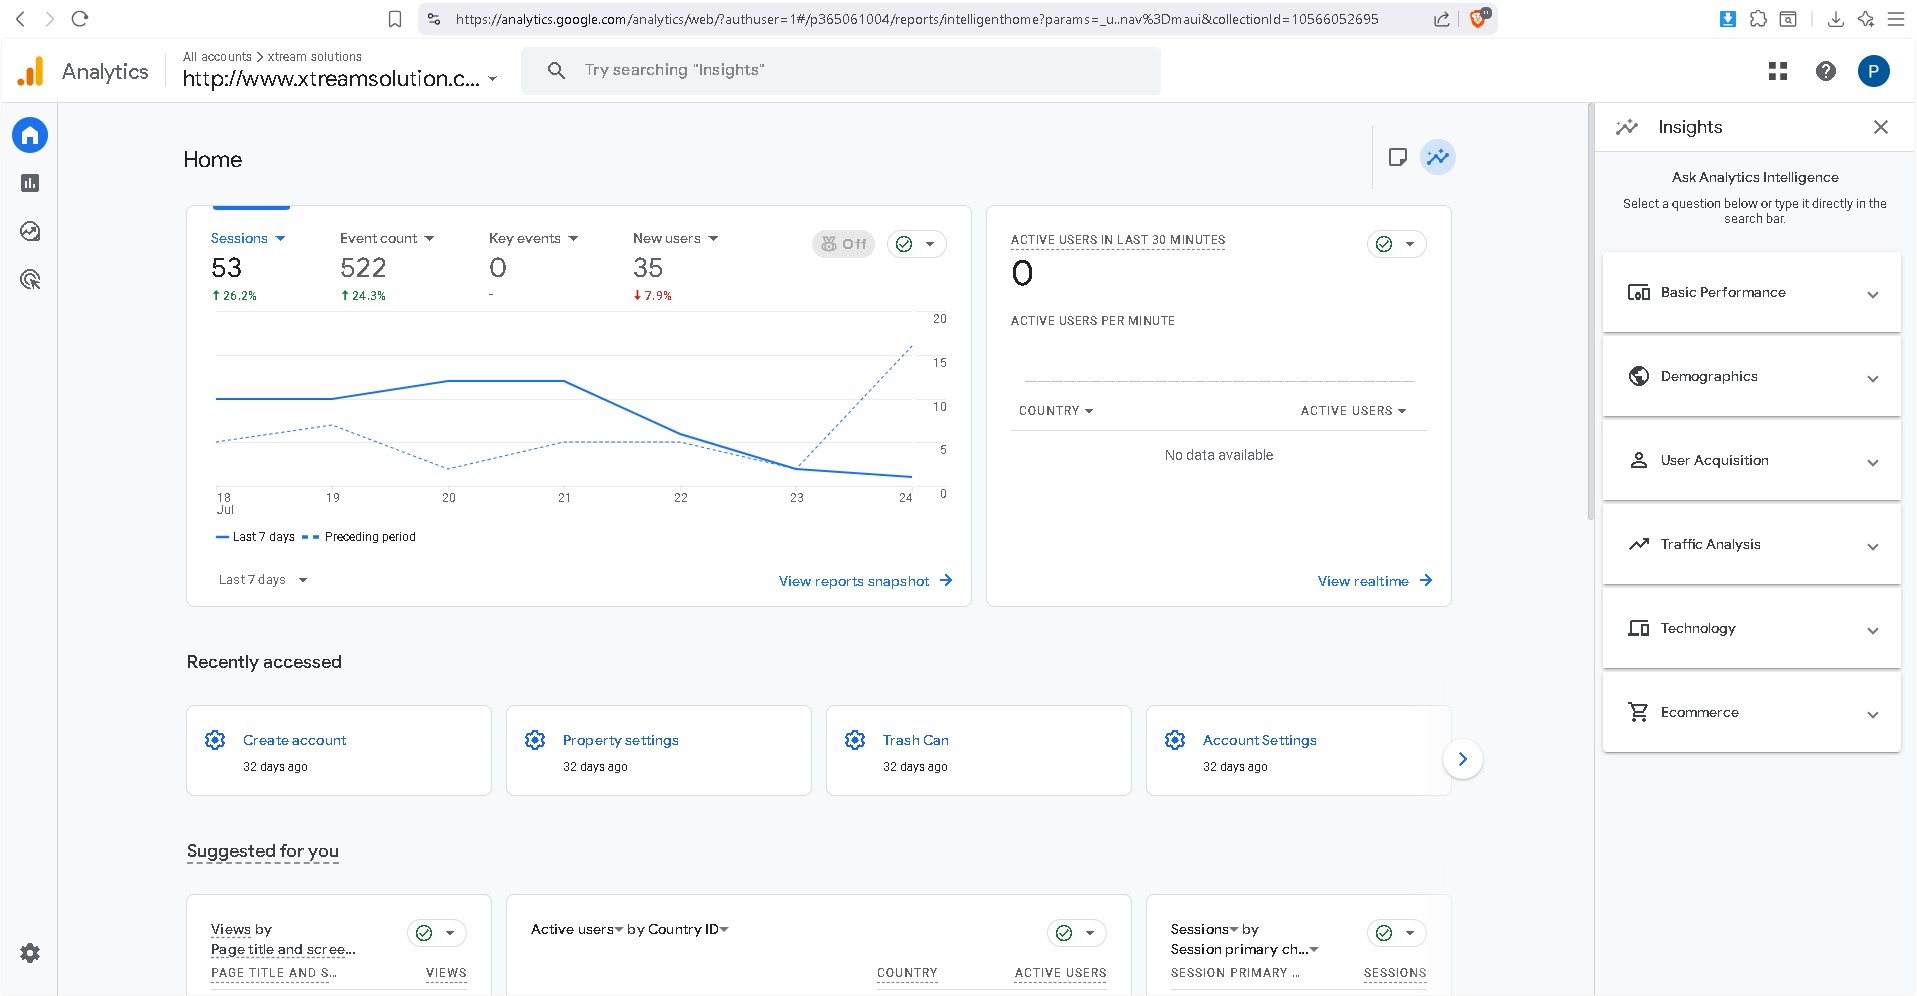Open the Advertising icon in left sidebar
Viewport: 1917px width, 996px height.
30,279
